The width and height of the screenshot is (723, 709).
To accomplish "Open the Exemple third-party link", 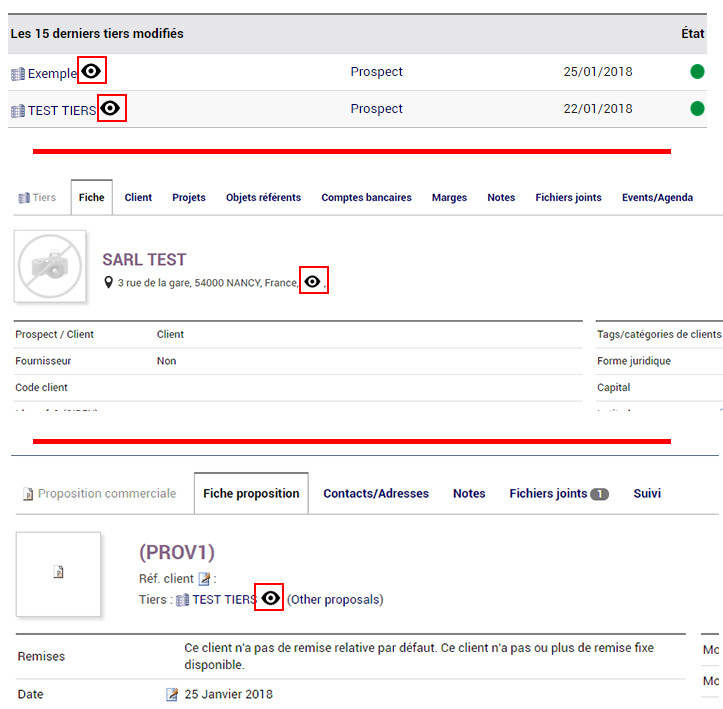I will [52, 74].
